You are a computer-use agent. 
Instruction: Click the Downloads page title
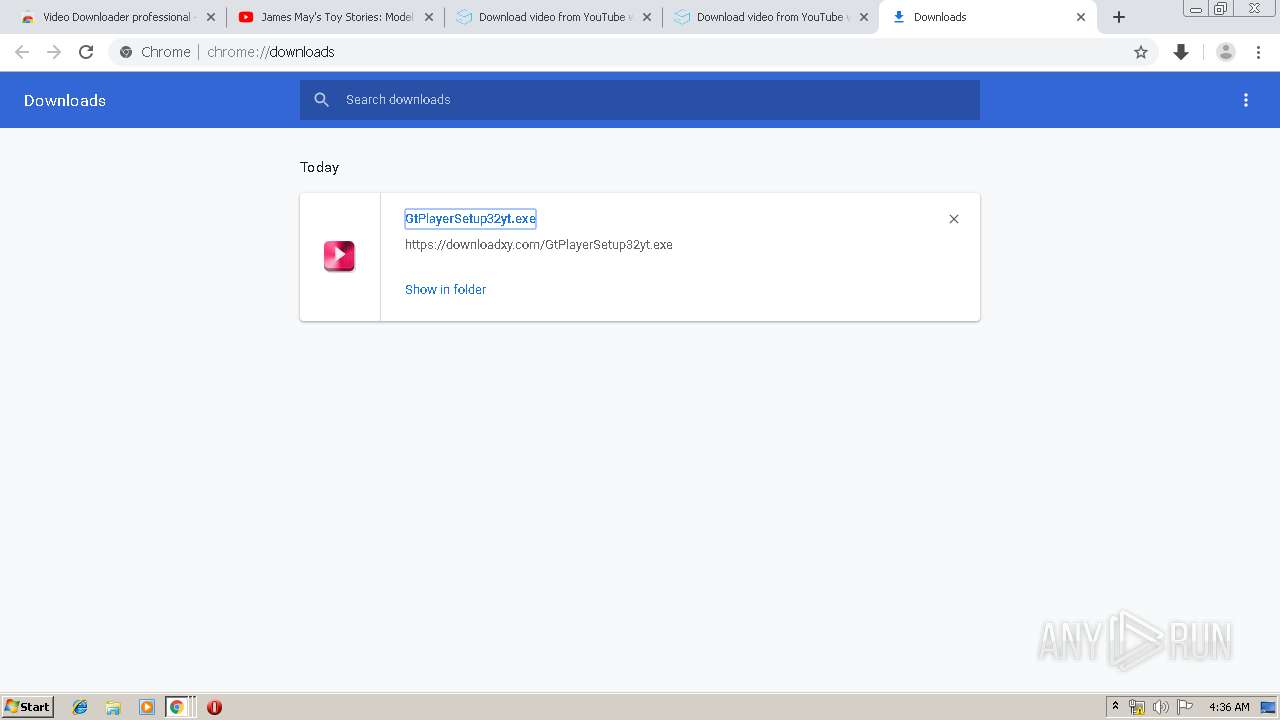65,101
